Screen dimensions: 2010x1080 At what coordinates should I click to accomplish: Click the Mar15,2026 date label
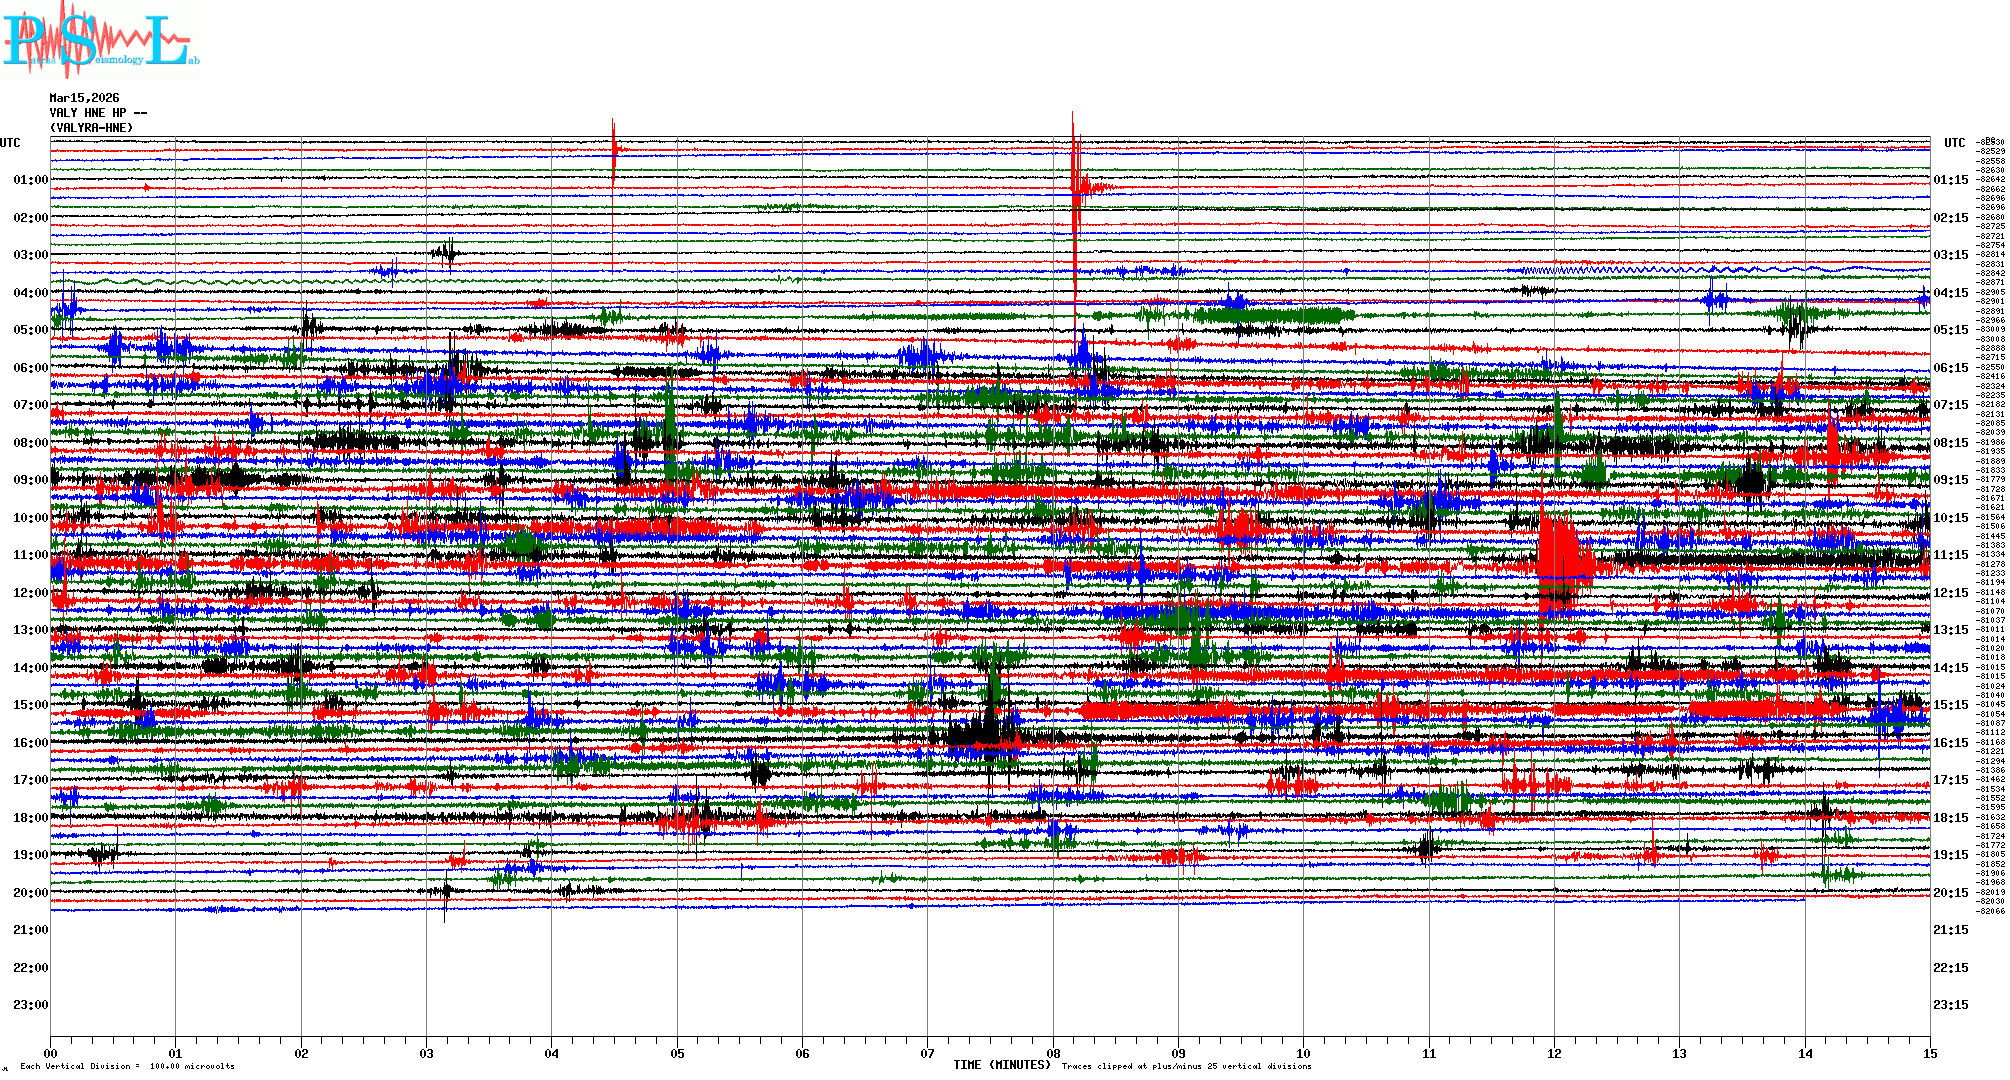click(84, 98)
